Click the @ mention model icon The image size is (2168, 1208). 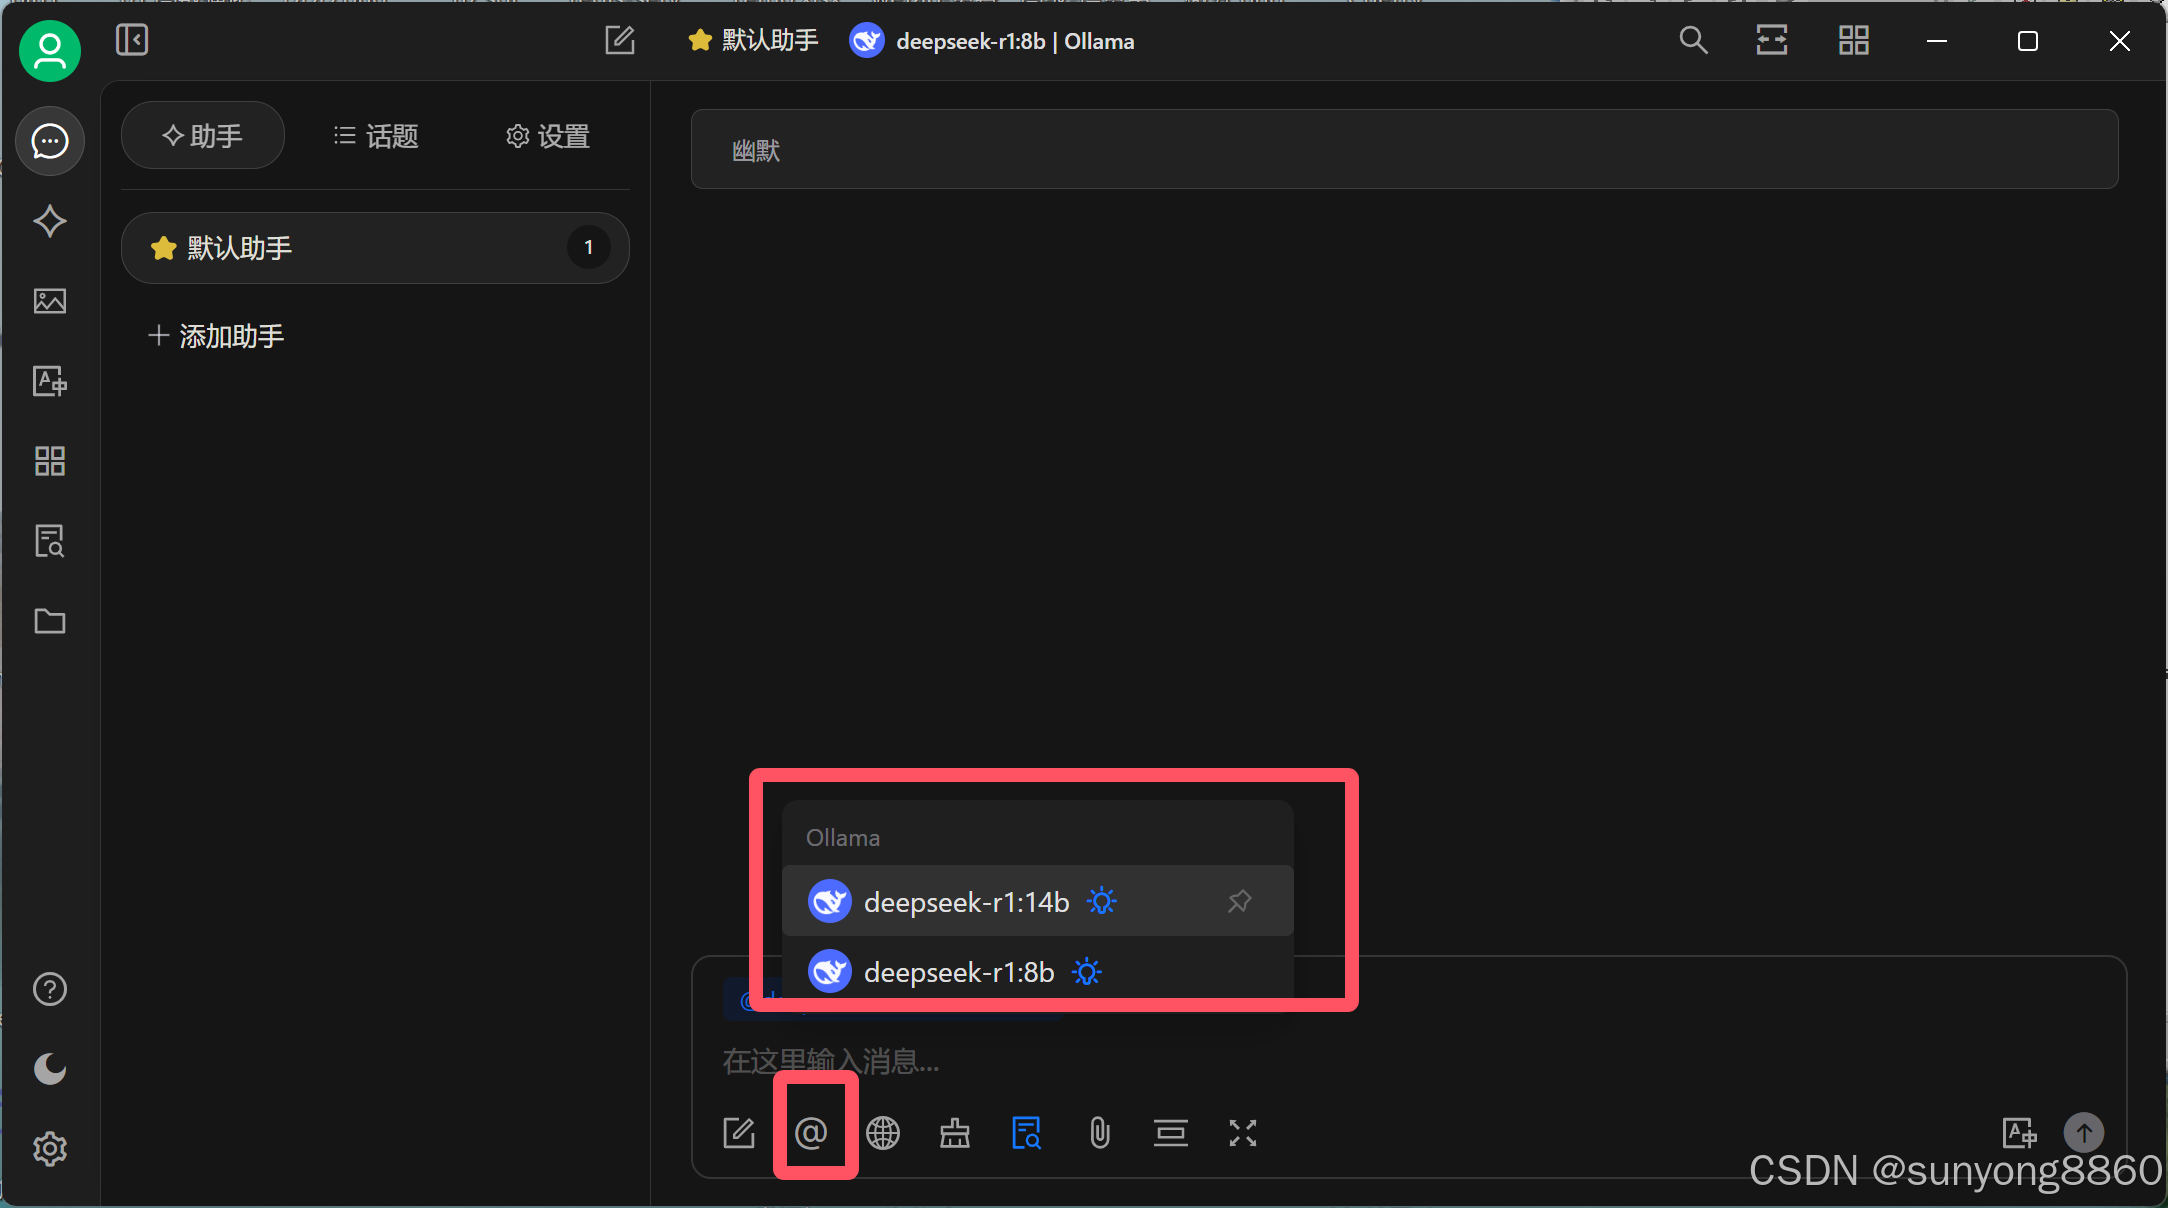[x=811, y=1133]
